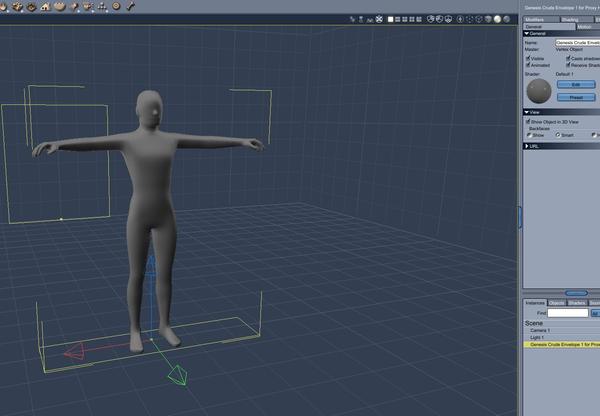600x416 pixels.
Task: Select the flat shaded cube display icon
Action: [488, 19]
